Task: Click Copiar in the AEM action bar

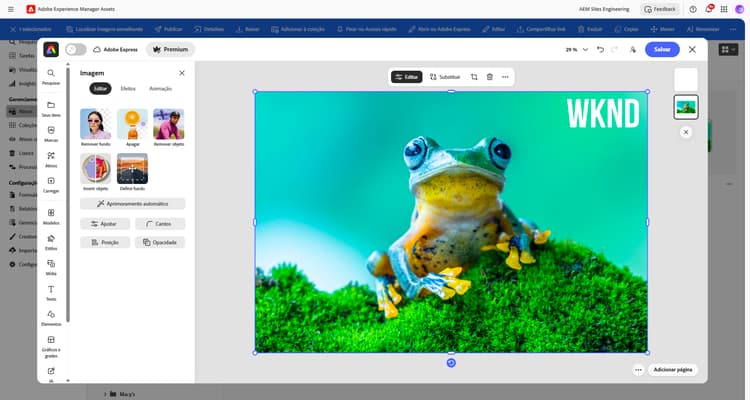Action: point(626,29)
